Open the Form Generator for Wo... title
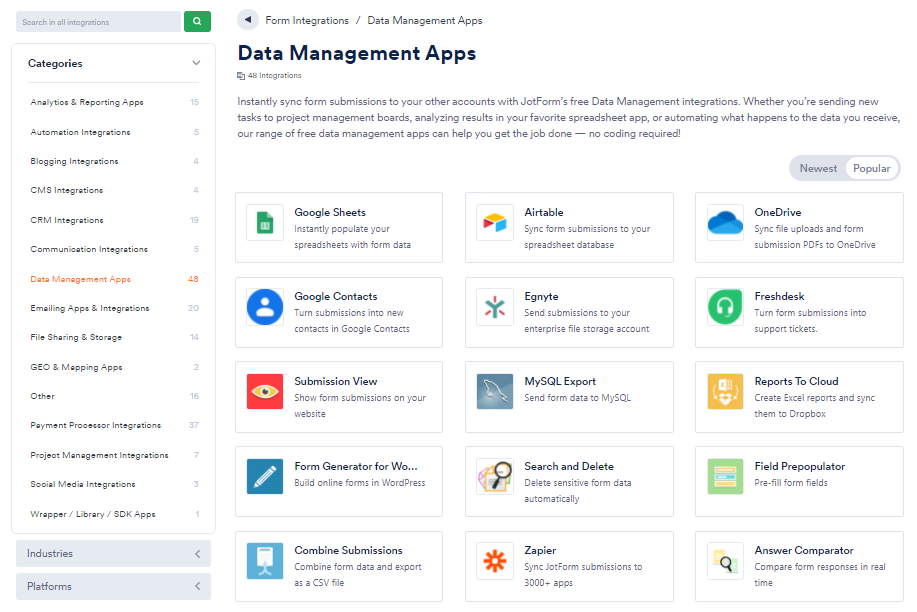This screenshot has height=612, width=917. point(356,466)
